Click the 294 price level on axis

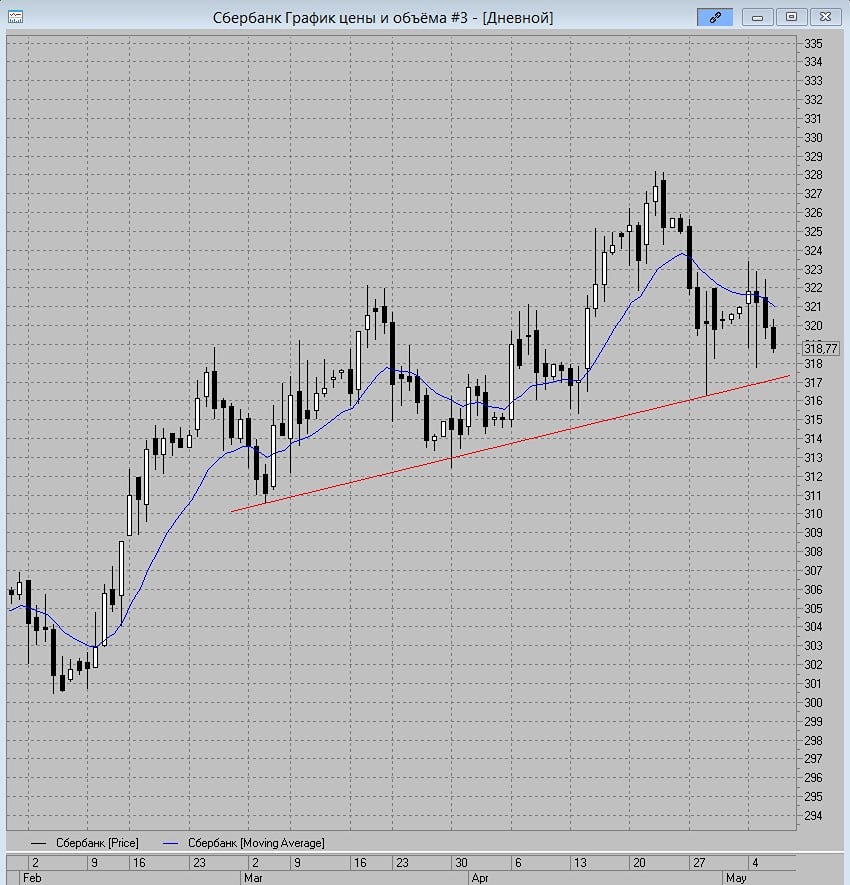click(813, 816)
